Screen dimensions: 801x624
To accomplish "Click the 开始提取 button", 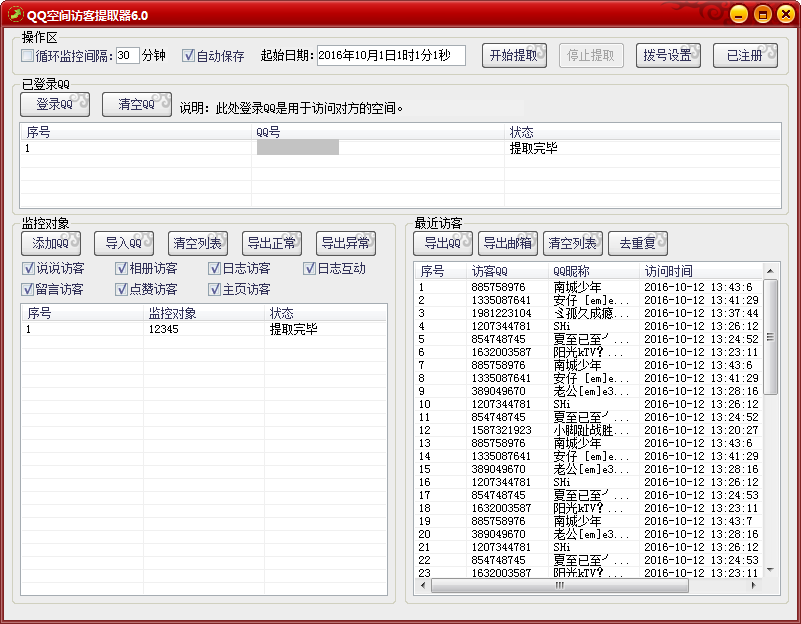I will 514,56.
